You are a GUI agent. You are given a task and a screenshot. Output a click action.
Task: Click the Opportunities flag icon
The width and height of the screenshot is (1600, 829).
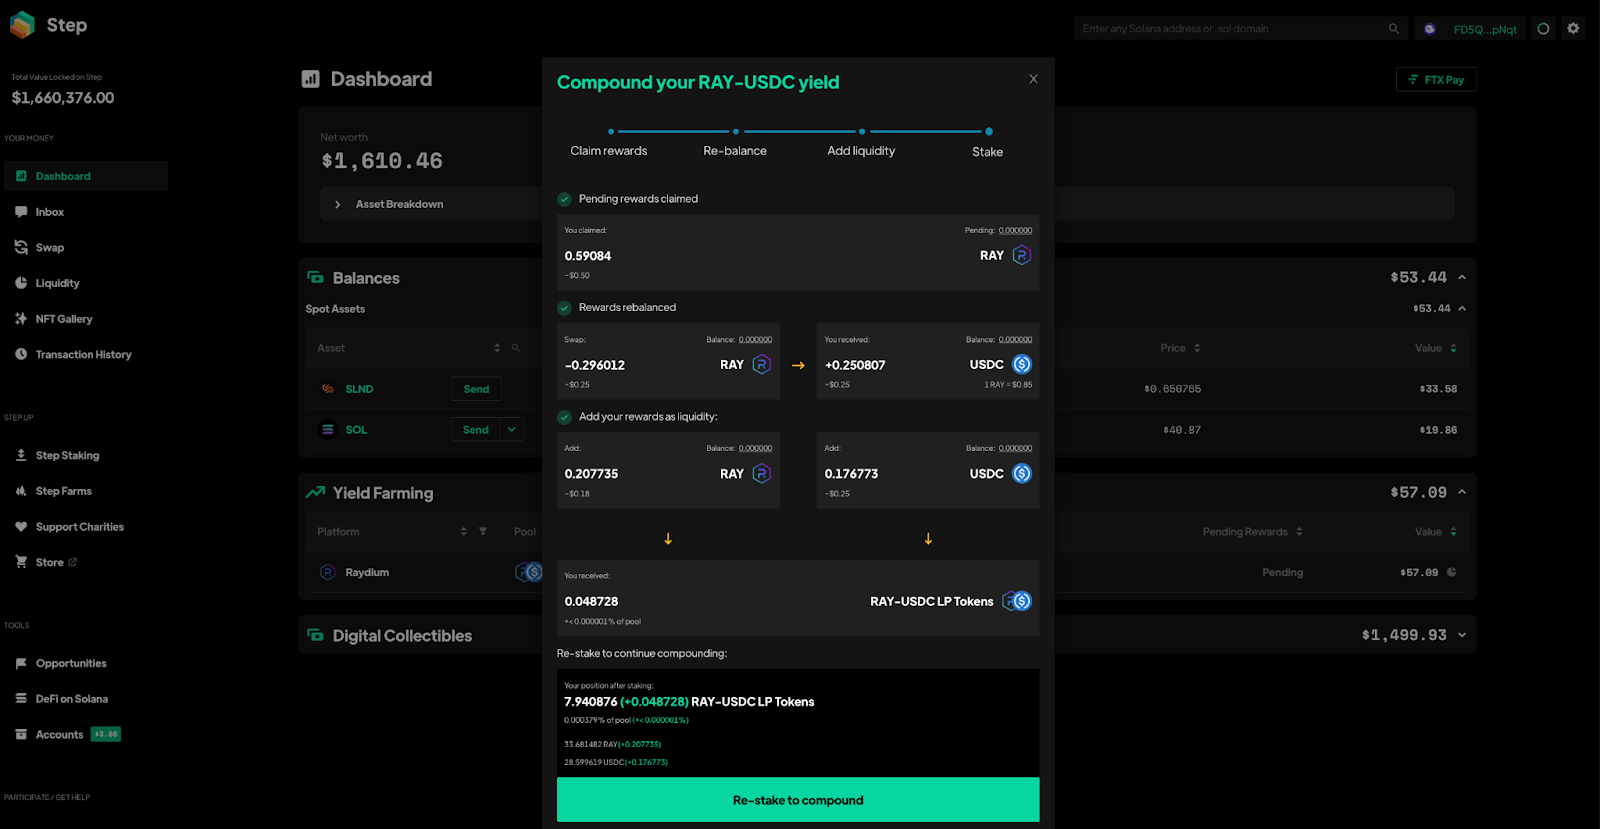click(21, 663)
